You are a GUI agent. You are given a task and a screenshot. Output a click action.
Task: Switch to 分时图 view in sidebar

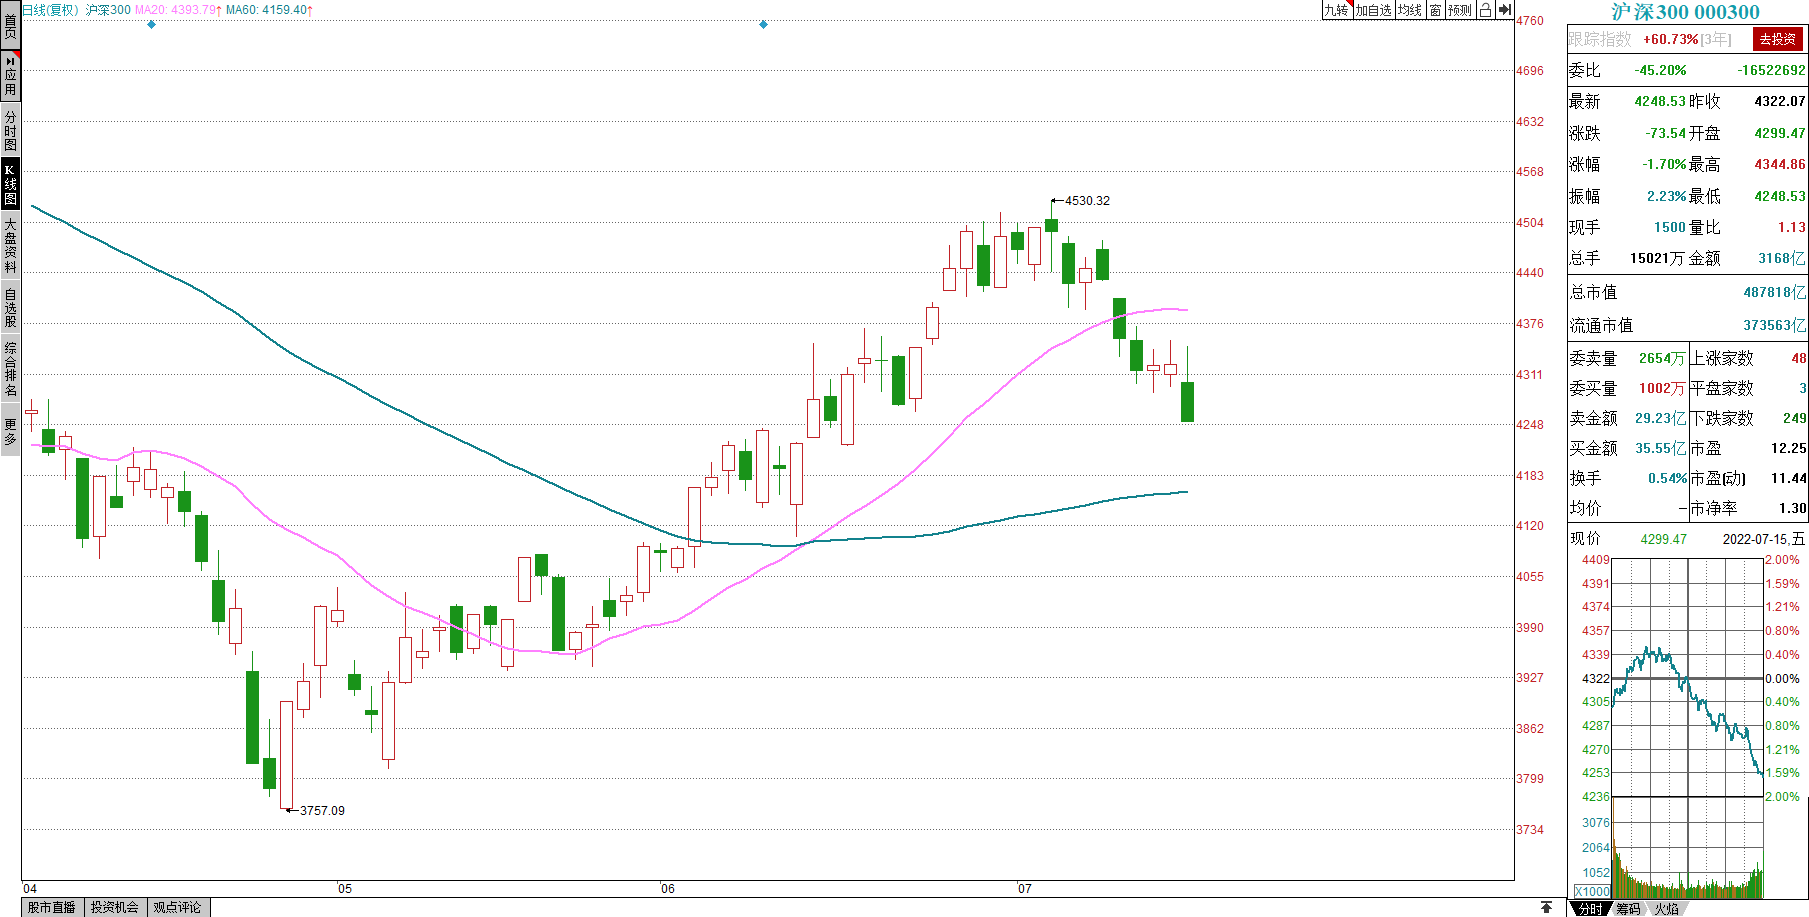coord(10,130)
